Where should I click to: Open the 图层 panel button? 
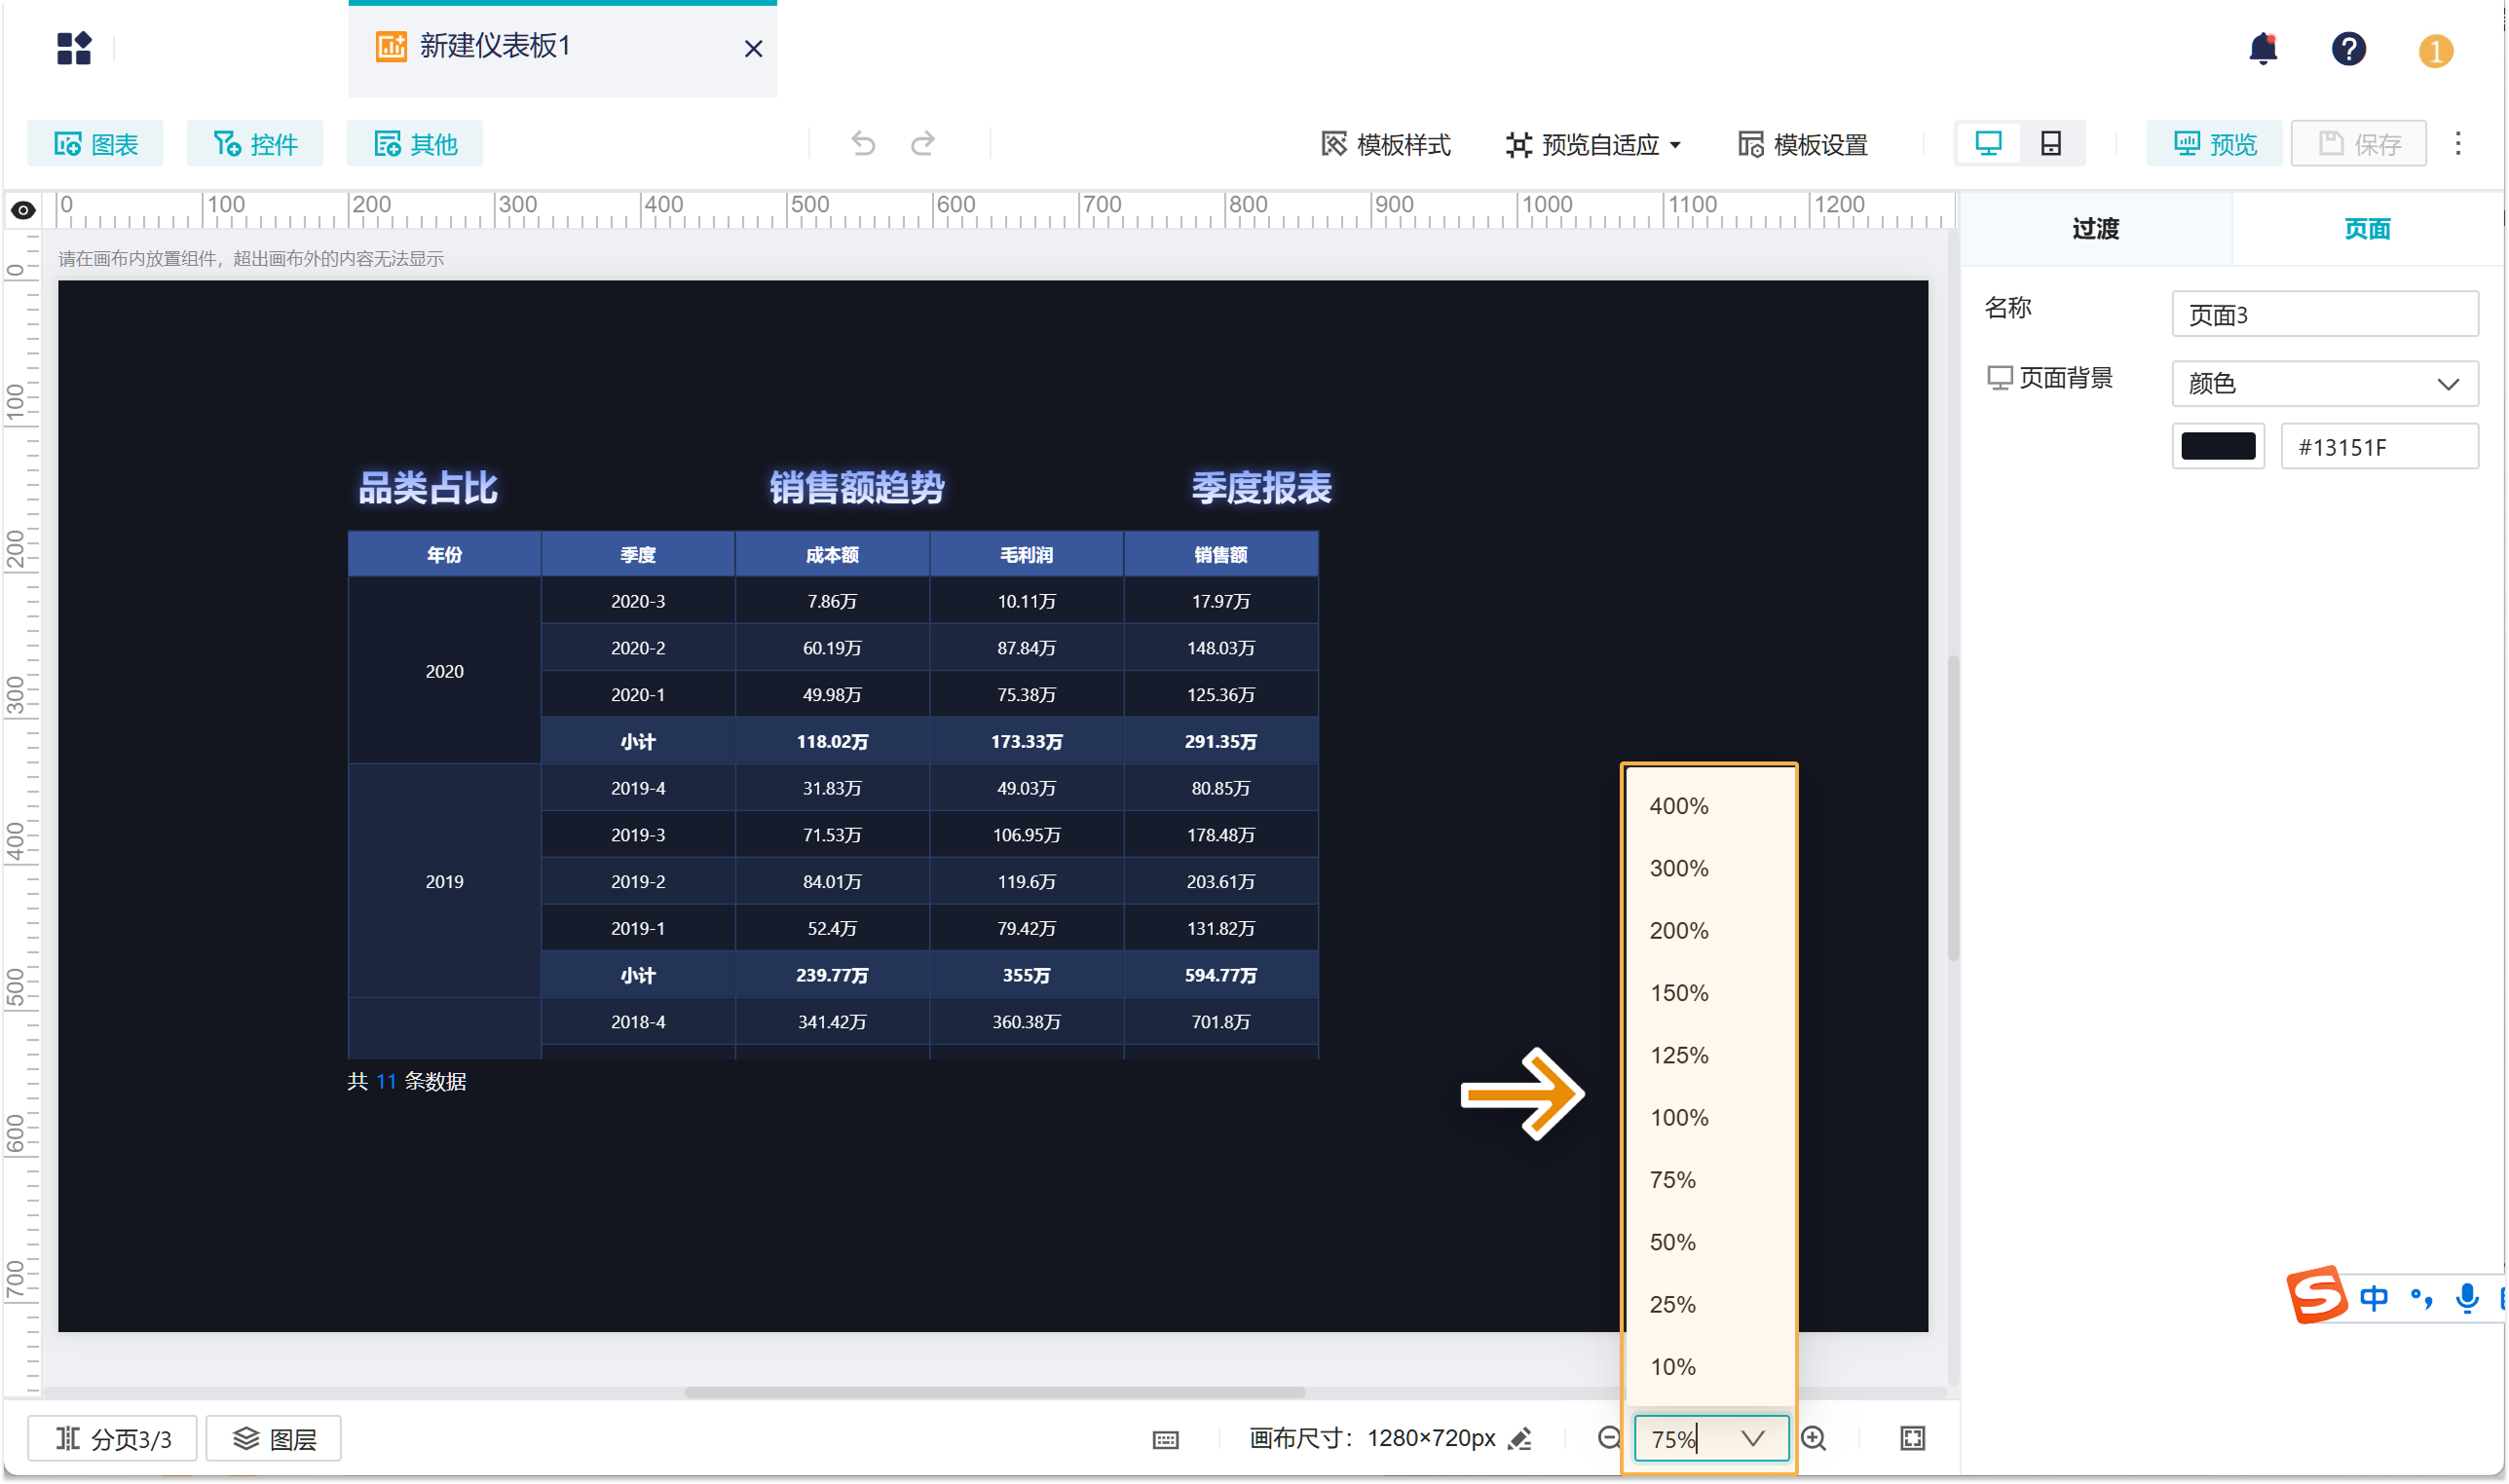[274, 1438]
